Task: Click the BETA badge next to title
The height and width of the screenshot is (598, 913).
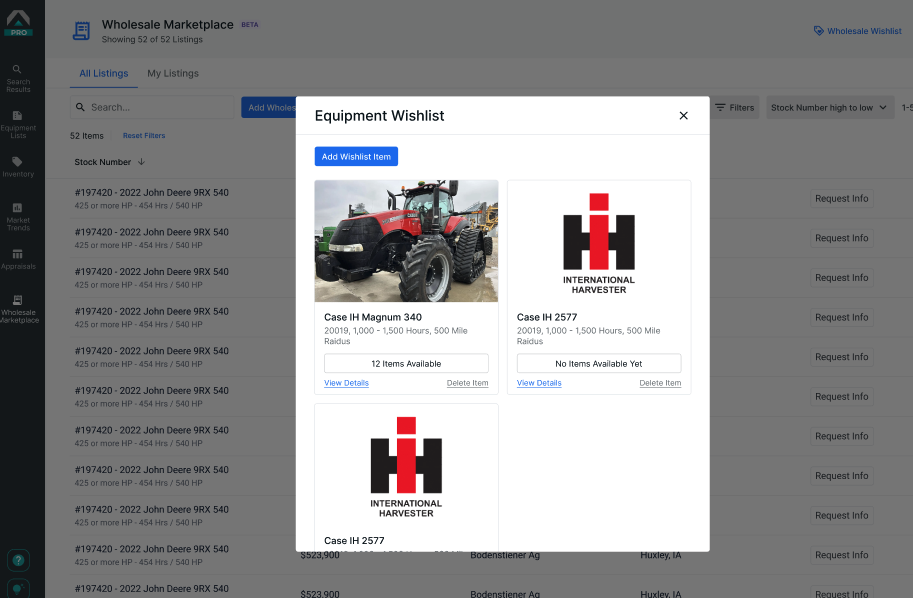Action: coord(250,24)
